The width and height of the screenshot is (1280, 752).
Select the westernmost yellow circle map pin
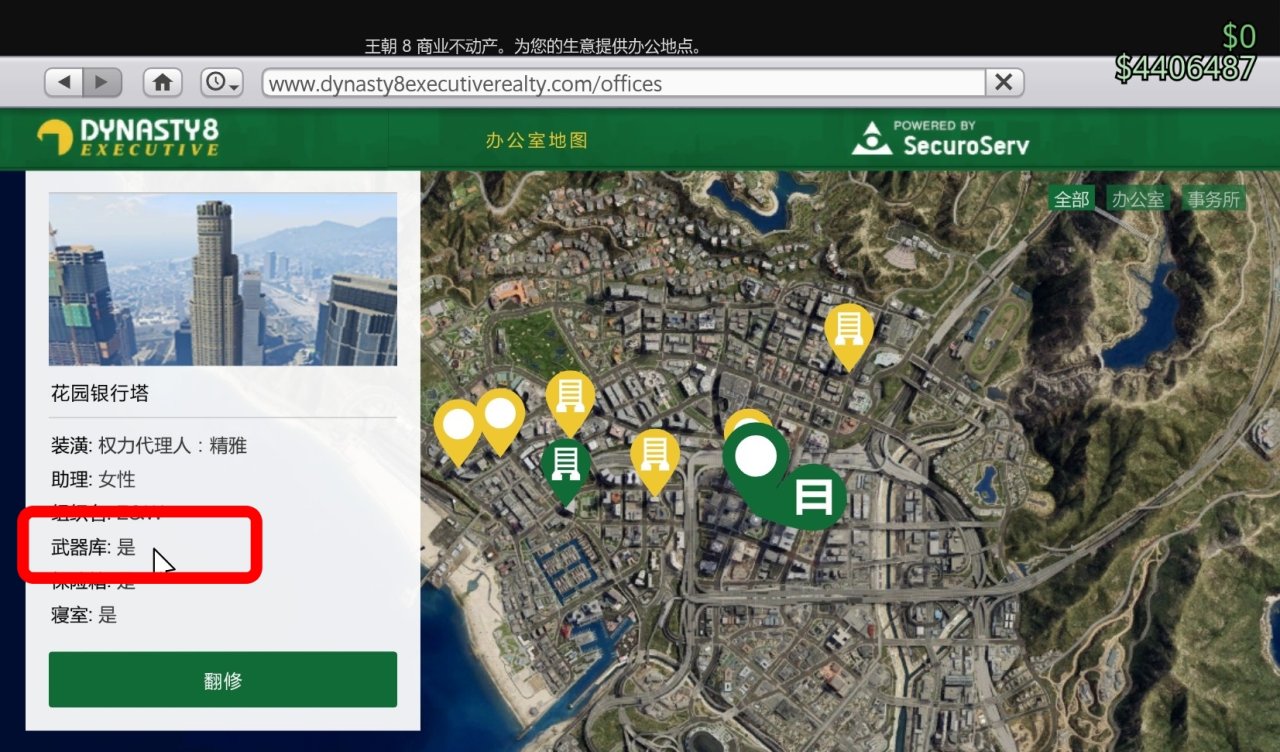[x=458, y=430]
